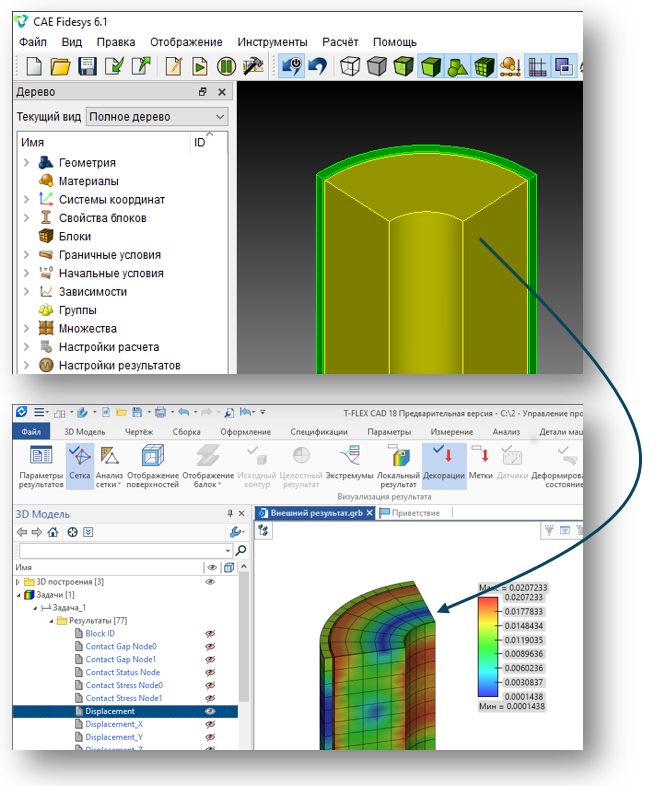Click the hammer settings icon in Fidesys toolbar
This screenshot has height=786, width=656.
tap(253, 66)
